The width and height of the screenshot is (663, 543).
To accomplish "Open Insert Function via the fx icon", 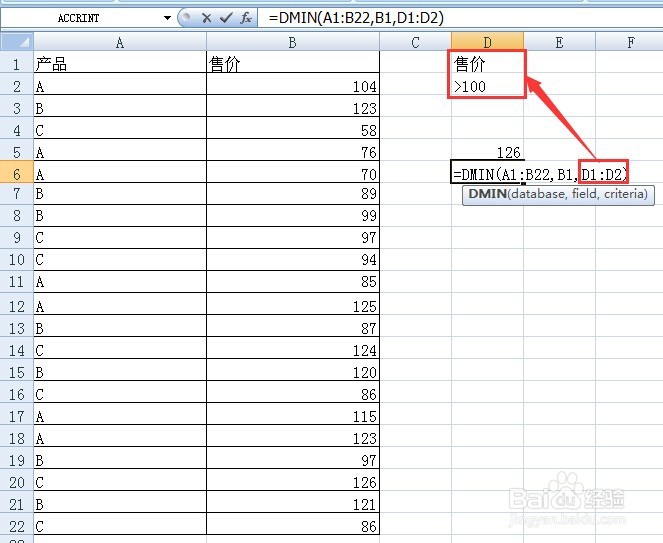I will pyautogui.click(x=246, y=18).
